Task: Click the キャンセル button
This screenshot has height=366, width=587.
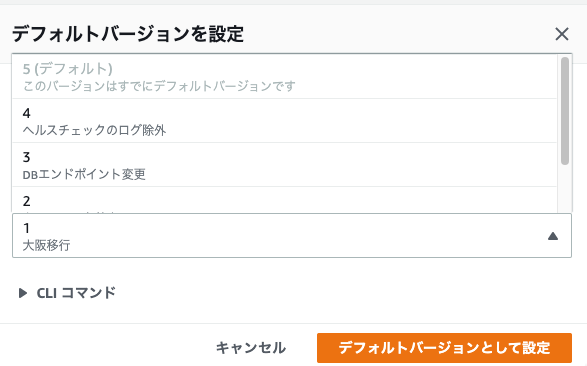Action: coord(251,348)
